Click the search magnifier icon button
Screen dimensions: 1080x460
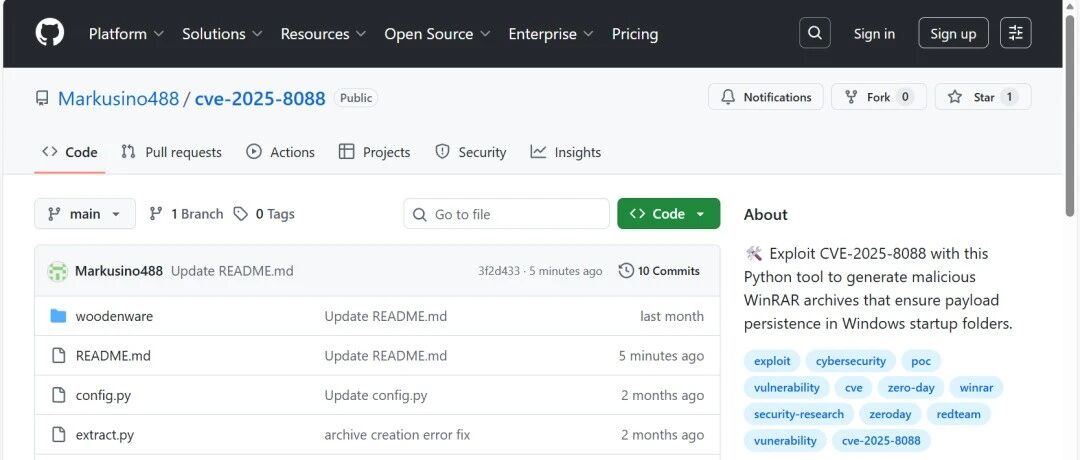pyautogui.click(x=815, y=33)
